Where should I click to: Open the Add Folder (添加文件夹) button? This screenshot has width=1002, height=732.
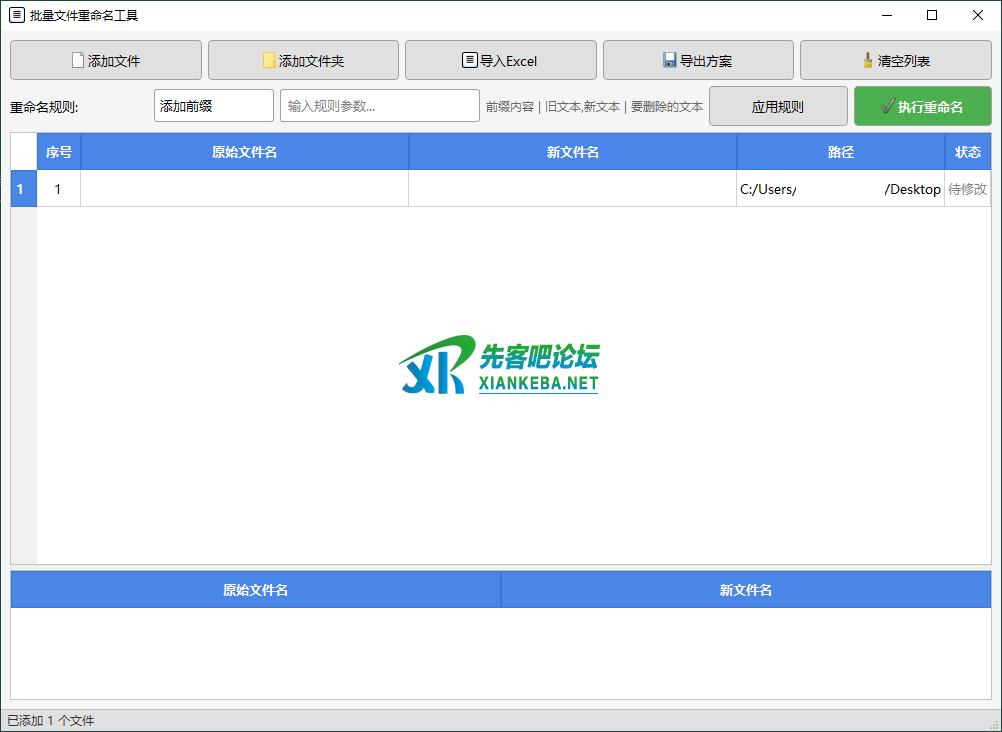point(303,60)
